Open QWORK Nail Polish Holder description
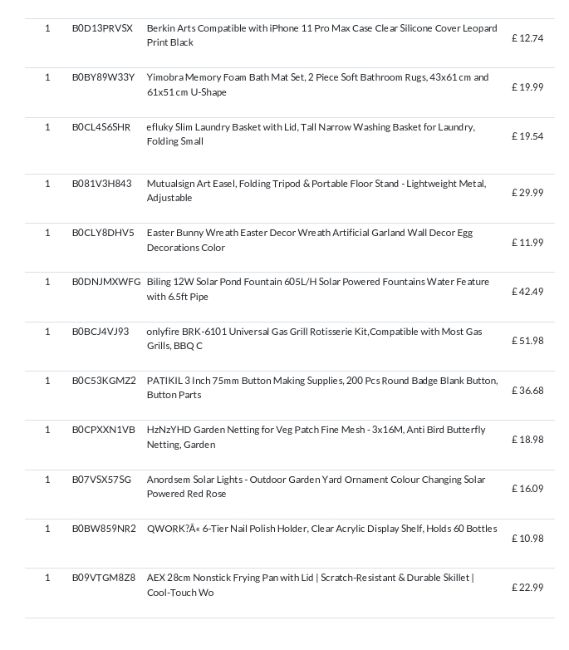This screenshot has height=650, width=569. (322, 529)
